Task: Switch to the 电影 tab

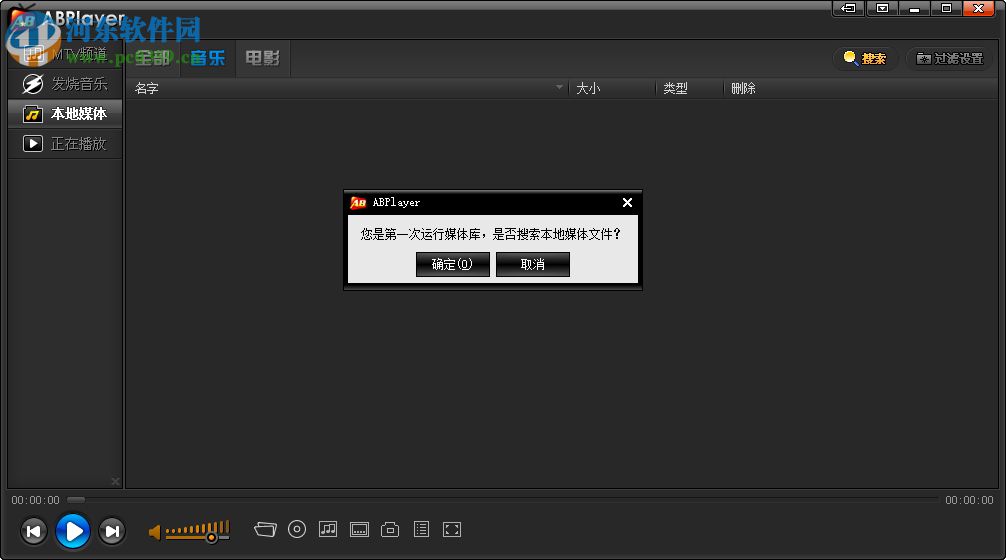Action: [x=262, y=58]
